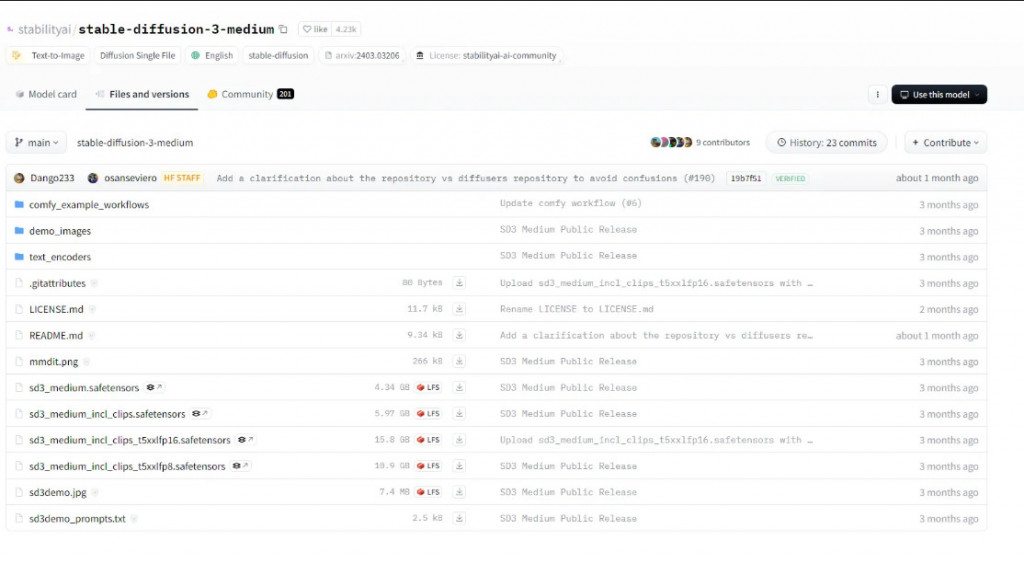Open the comfy_example_workflows folder icon
Image resolution: width=1024 pixels, height=575 pixels.
19,205
